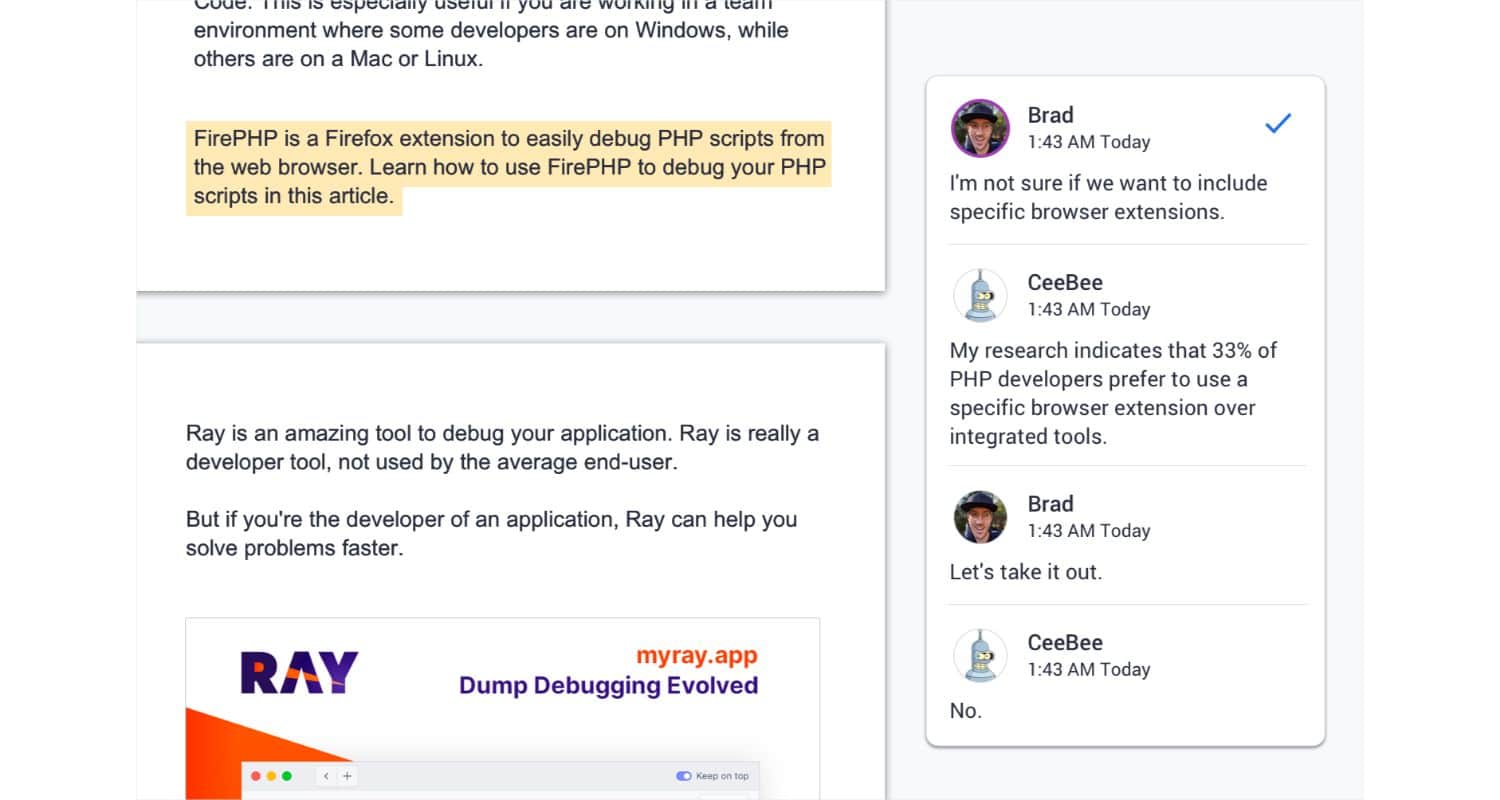Screen dimensions: 1500x800
Task: Click Brad's avatar beside 'Let's take it out.'
Action: point(980,517)
